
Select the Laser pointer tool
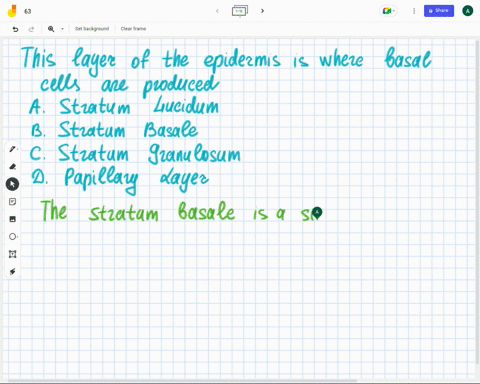point(12,271)
